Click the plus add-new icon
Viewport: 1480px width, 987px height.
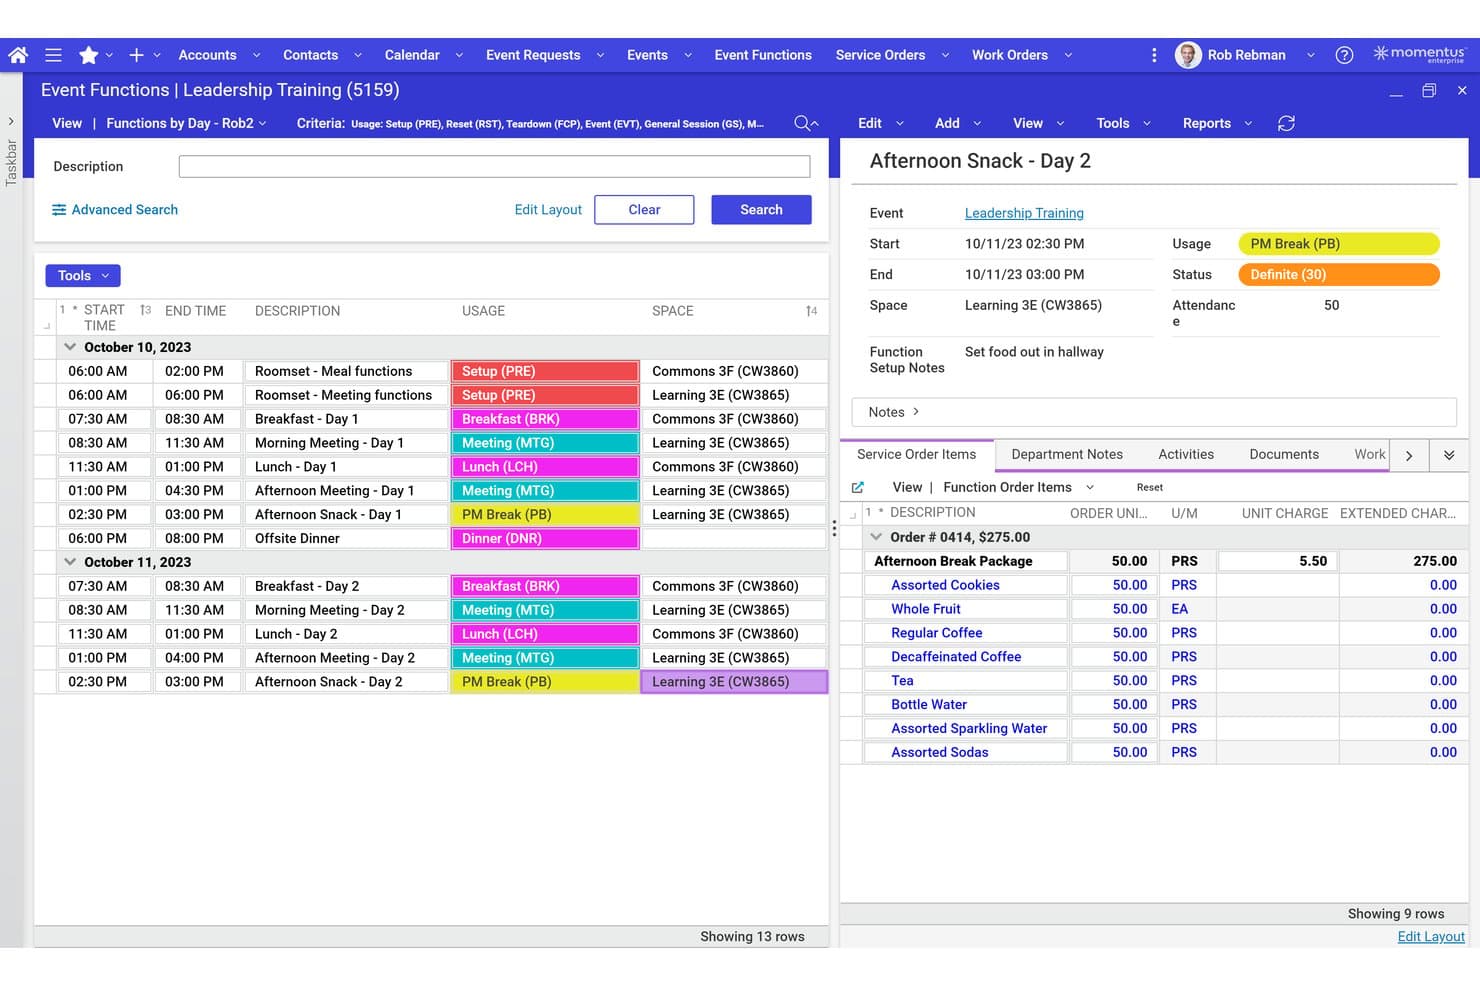click(x=137, y=55)
